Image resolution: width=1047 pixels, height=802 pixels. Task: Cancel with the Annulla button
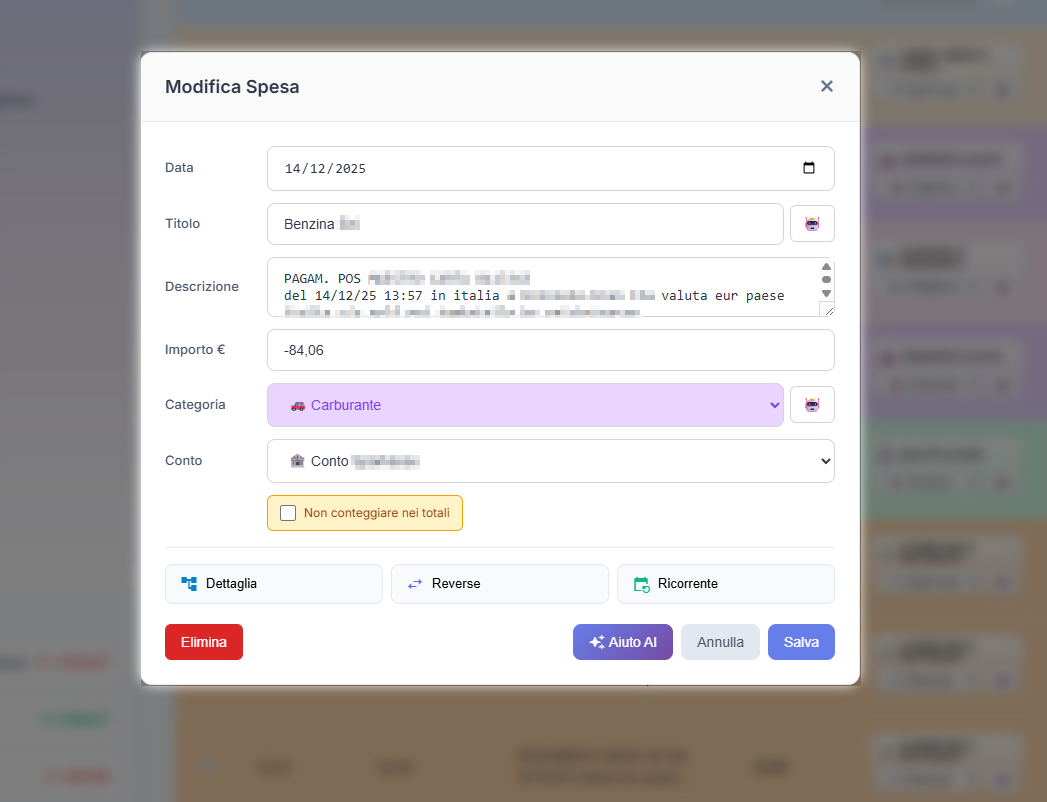(x=720, y=642)
